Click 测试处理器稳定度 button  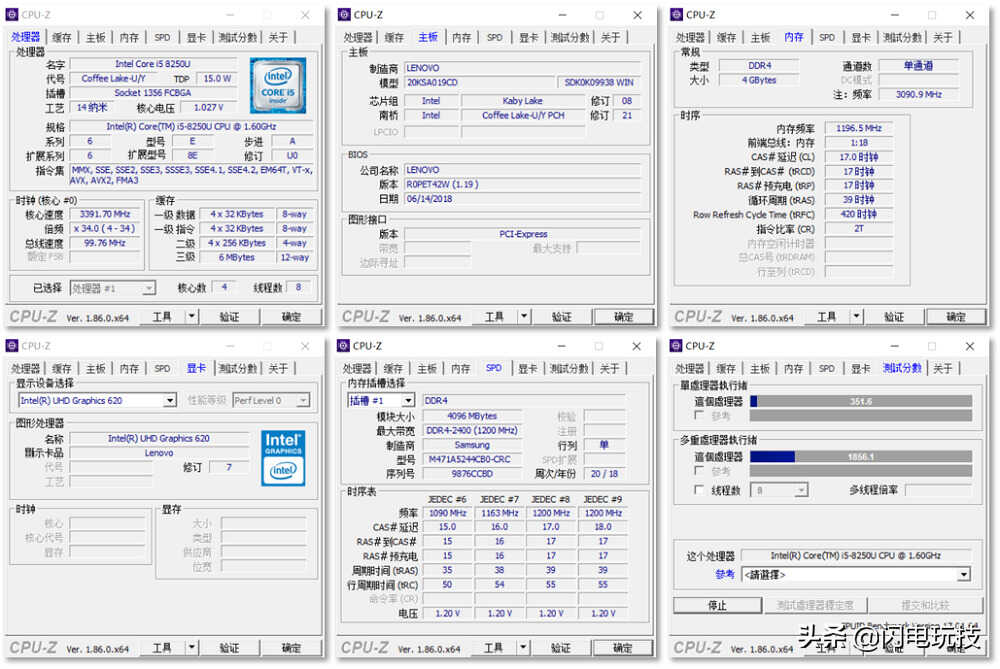pyautogui.click(x=815, y=605)
